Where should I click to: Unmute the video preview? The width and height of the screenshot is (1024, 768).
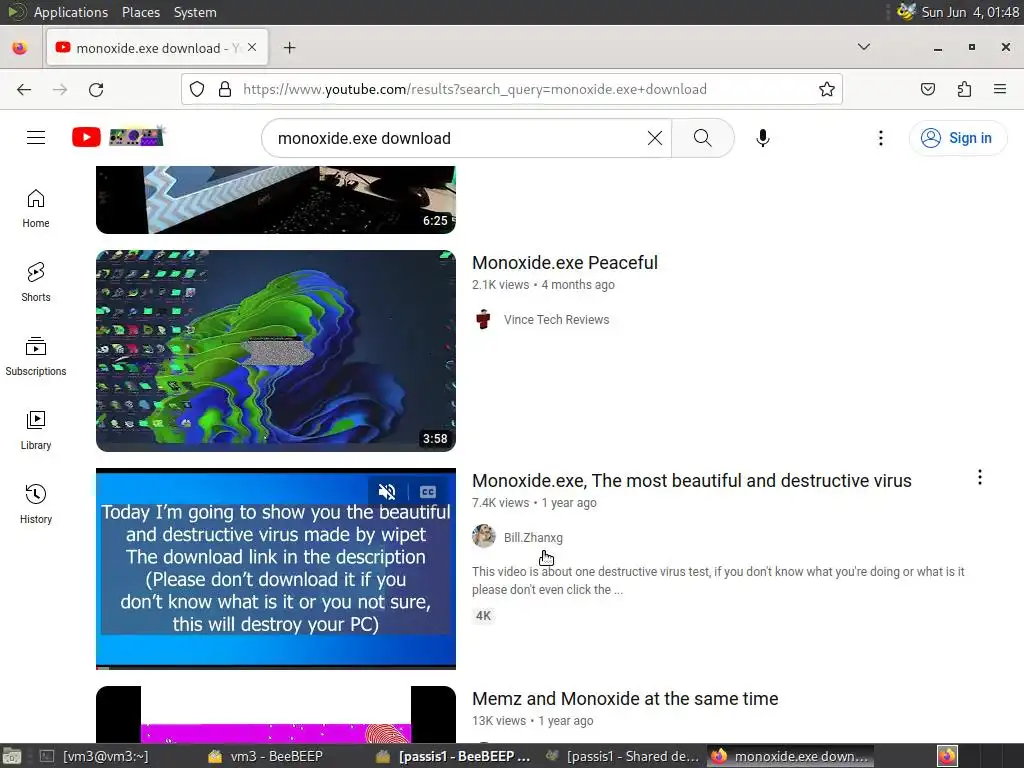click(387, 491)
